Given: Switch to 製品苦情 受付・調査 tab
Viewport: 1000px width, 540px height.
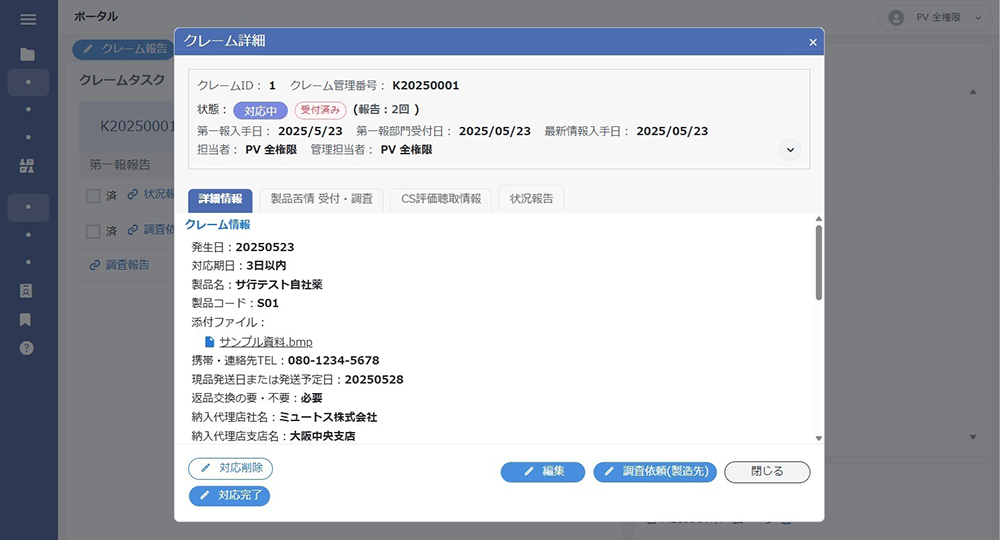Looking at the screenshot, I should tap(321, 199).
